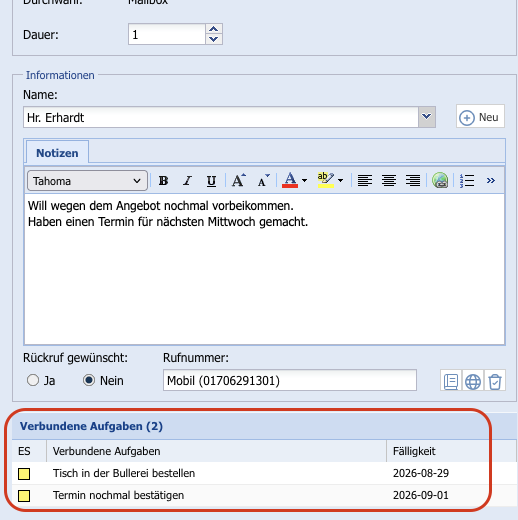Image resolution: width=518 pixels, height=520 pixels.
Task: Open the Tahoma font dropdown
Action: pyautogui.click(x=87, y=181)
